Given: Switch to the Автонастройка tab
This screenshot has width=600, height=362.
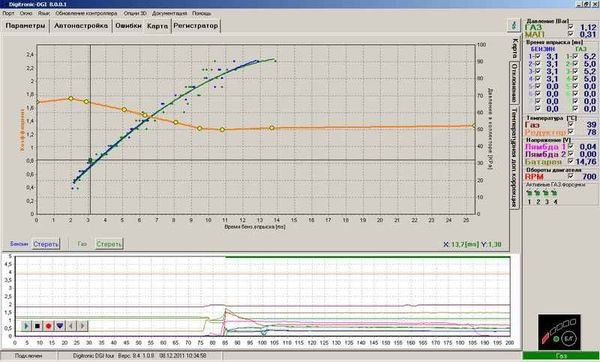Looking at the screenshot, I should (x=81, y=26).
